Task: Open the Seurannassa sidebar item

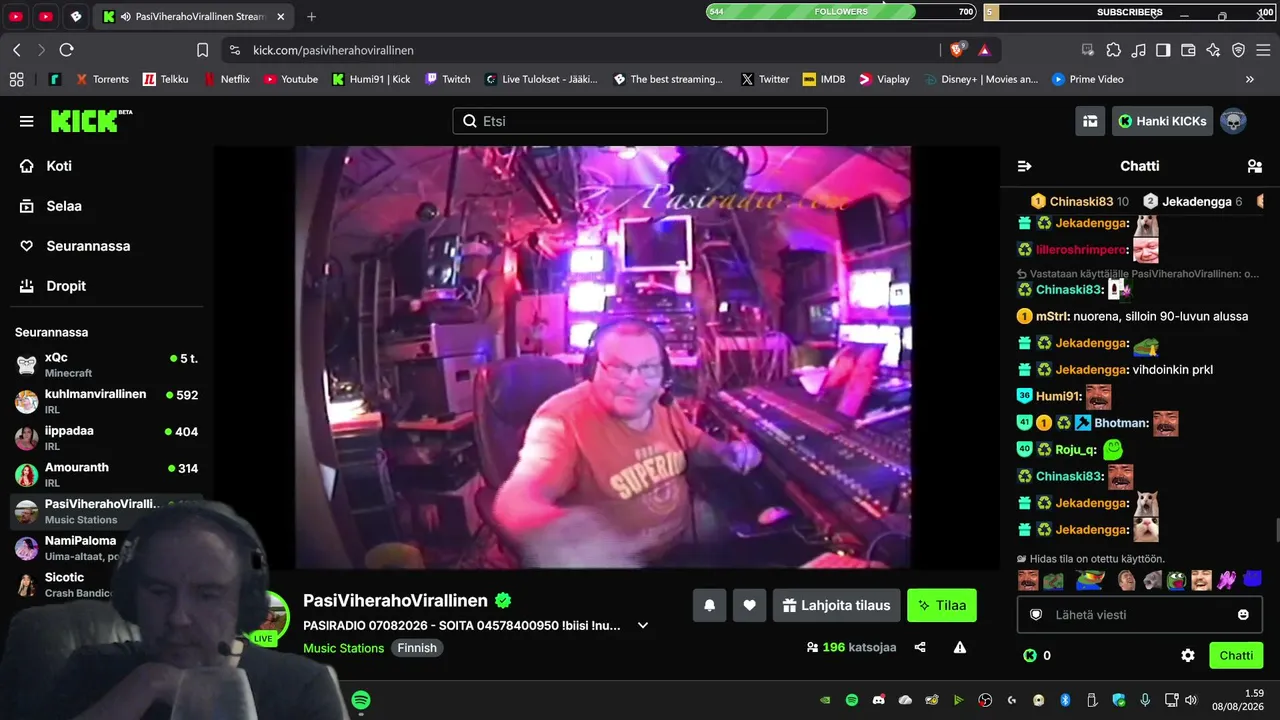Action: click(x=108, y=246)
